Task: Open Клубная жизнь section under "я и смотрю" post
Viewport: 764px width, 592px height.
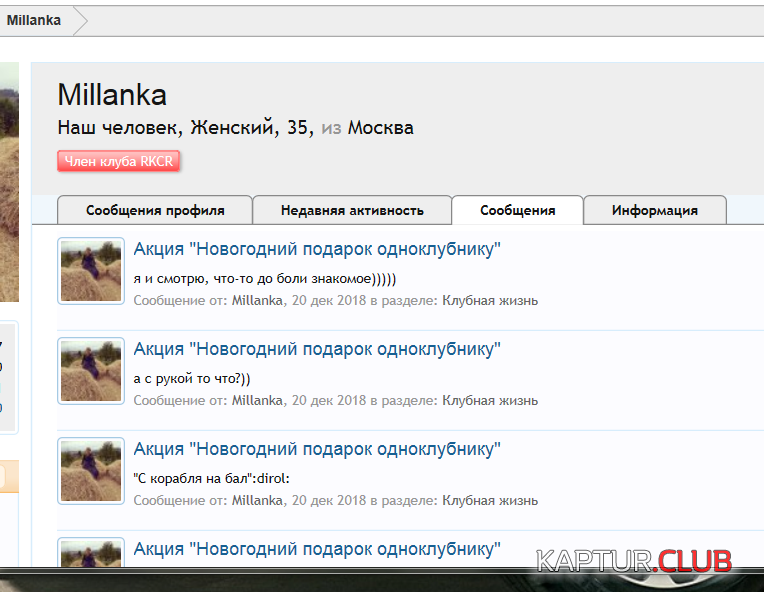Action: (490, 301)
